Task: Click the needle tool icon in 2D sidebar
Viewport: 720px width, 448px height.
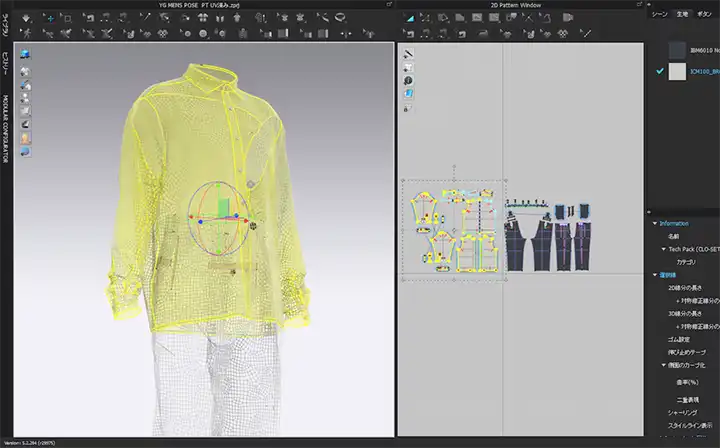Action: pyautogui.click(x=408, y=53)
